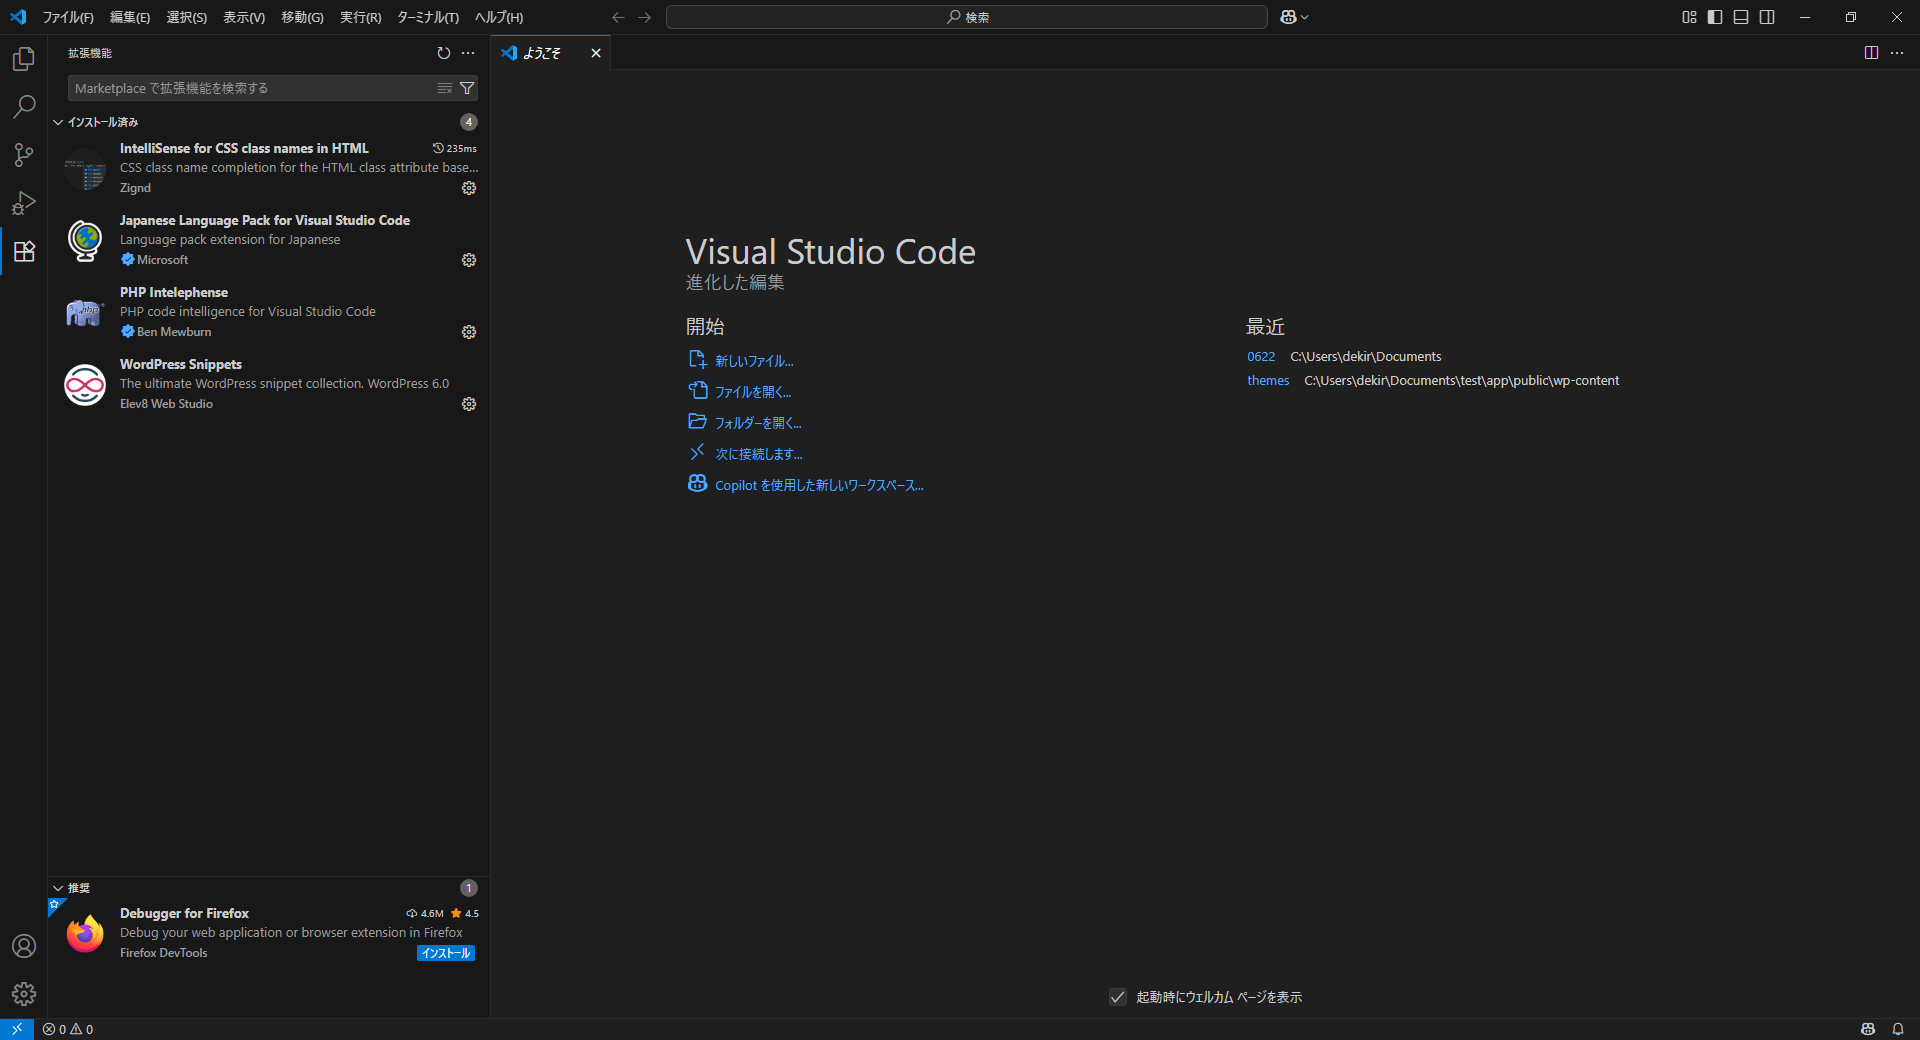Show errors and warnings in status bar
The height and width of the screenshot is (1040, 1920).
68,1029
